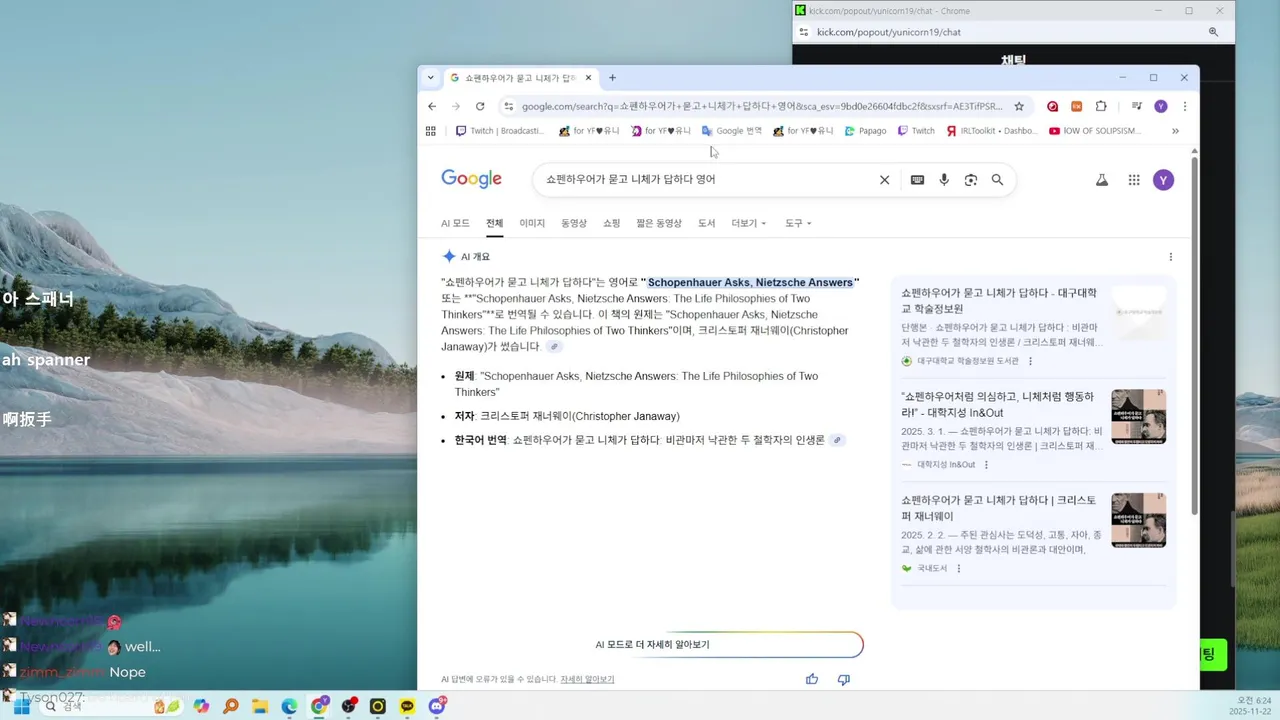Go back to the previous page in Chrome
The width and height of the screenshot is (1280, 720).
pyautogui.click(x=432, y=106)
